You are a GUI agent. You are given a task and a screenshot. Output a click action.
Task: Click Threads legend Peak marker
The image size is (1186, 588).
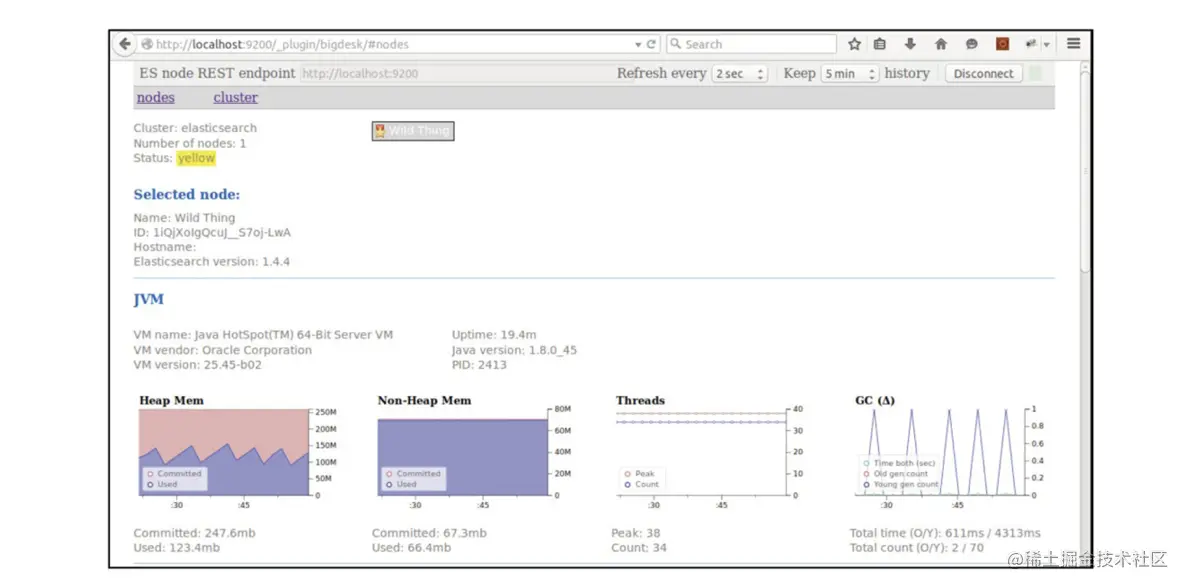(x=628, y=474)
